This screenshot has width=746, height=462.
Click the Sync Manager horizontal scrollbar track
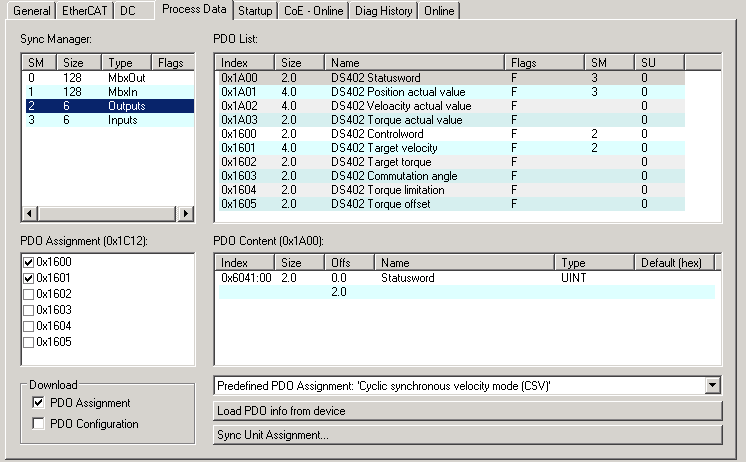click(108, 214)
